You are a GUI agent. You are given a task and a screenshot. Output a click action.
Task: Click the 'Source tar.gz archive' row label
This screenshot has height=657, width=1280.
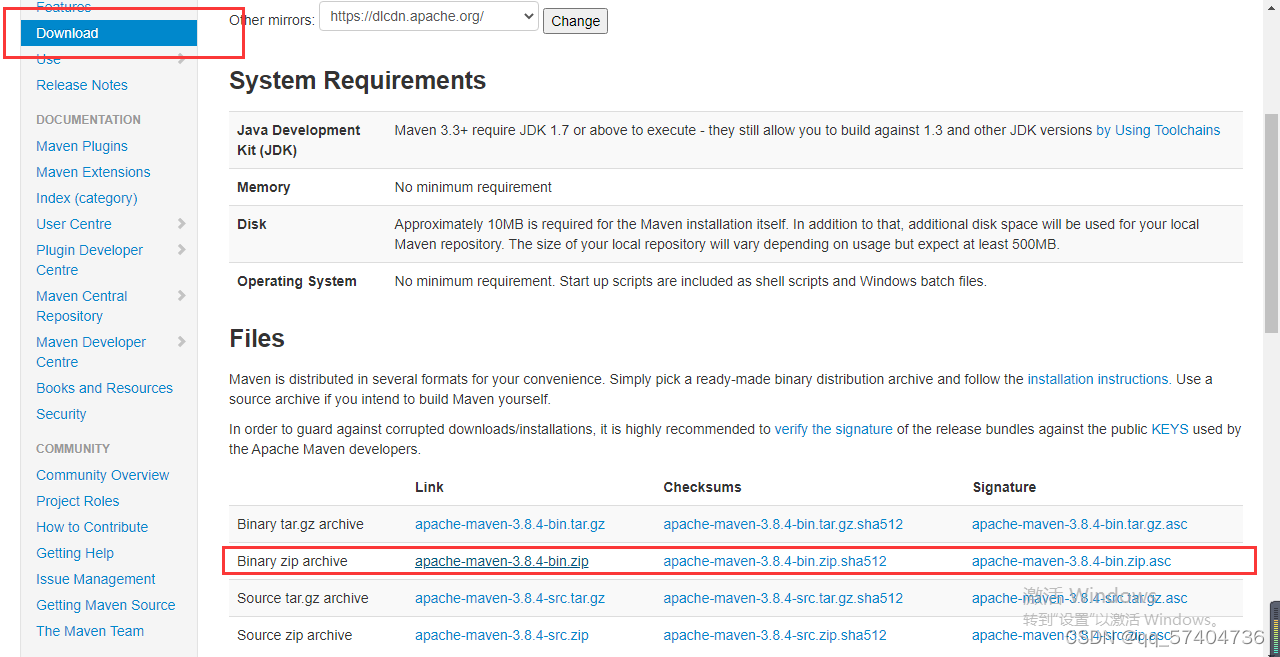pos(303,598)
